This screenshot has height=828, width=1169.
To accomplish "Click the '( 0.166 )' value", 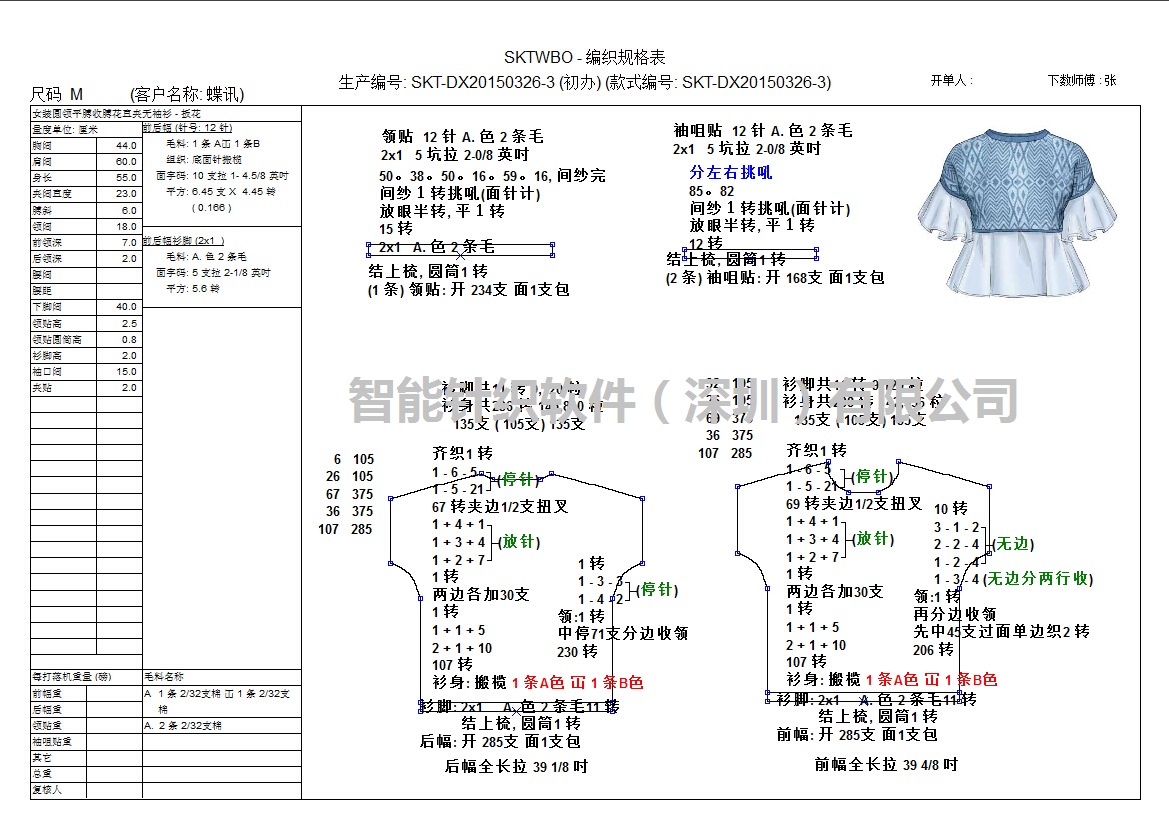I will (212, 208).
